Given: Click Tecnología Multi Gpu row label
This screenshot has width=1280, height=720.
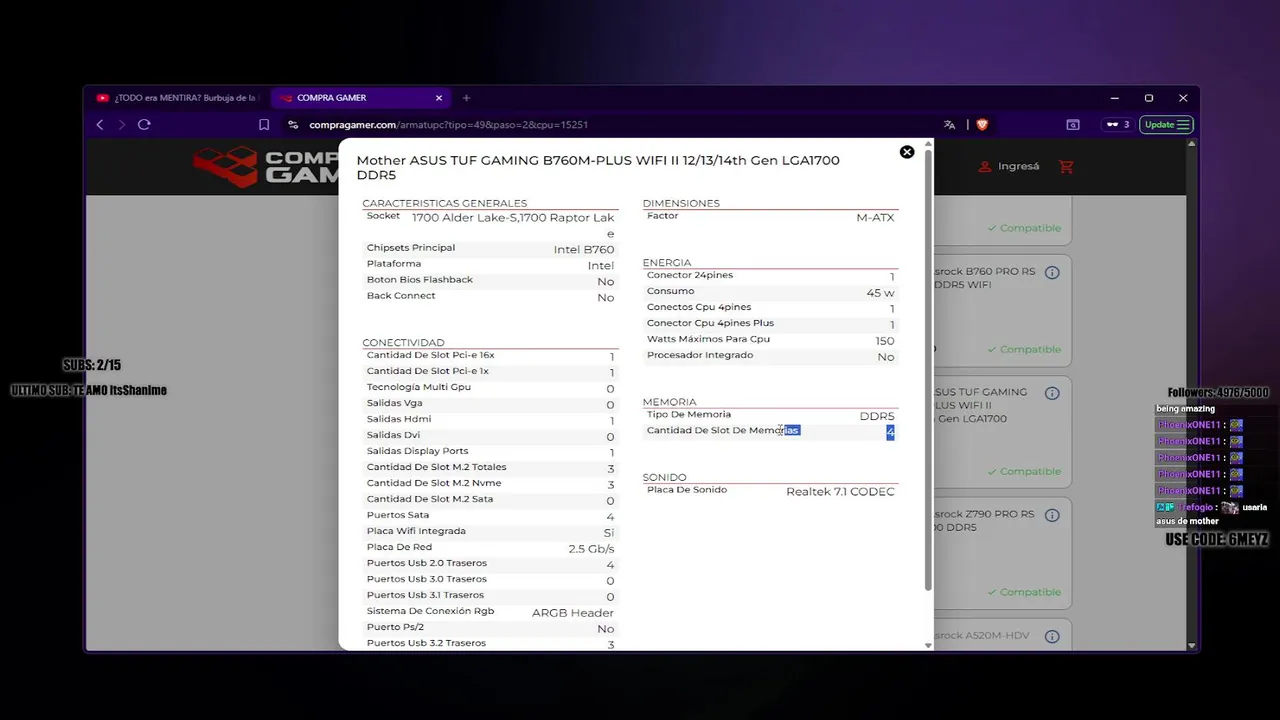Looking at the screenshot, I should tap(418, 387).
